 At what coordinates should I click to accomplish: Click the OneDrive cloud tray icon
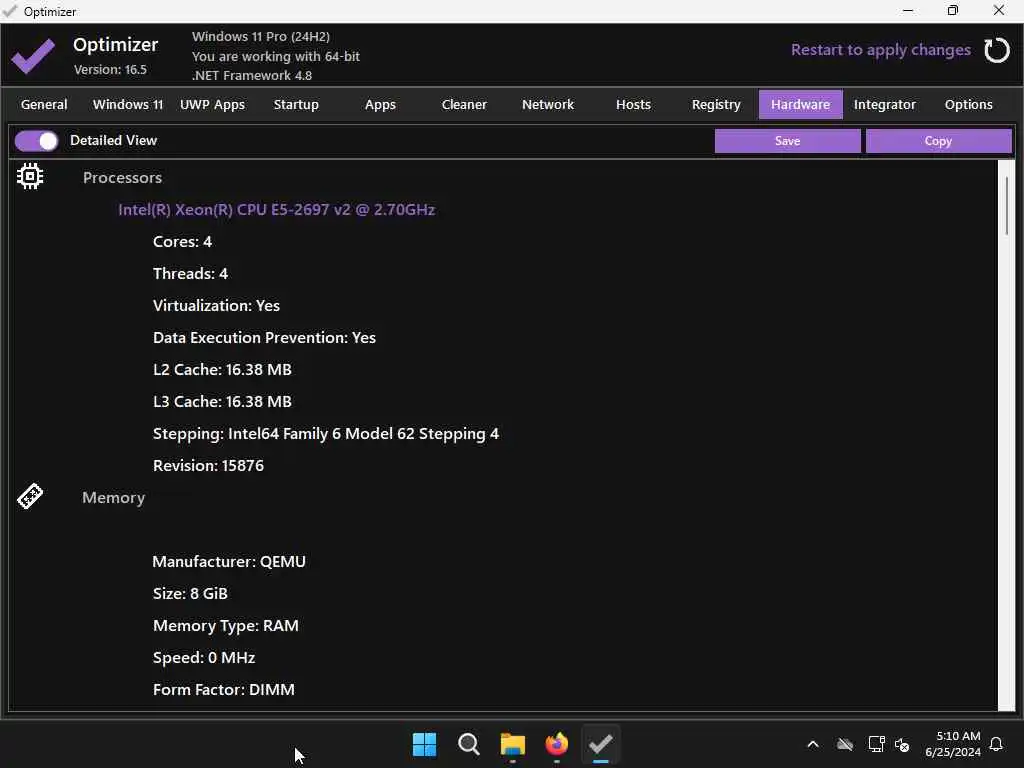[845, 744]
